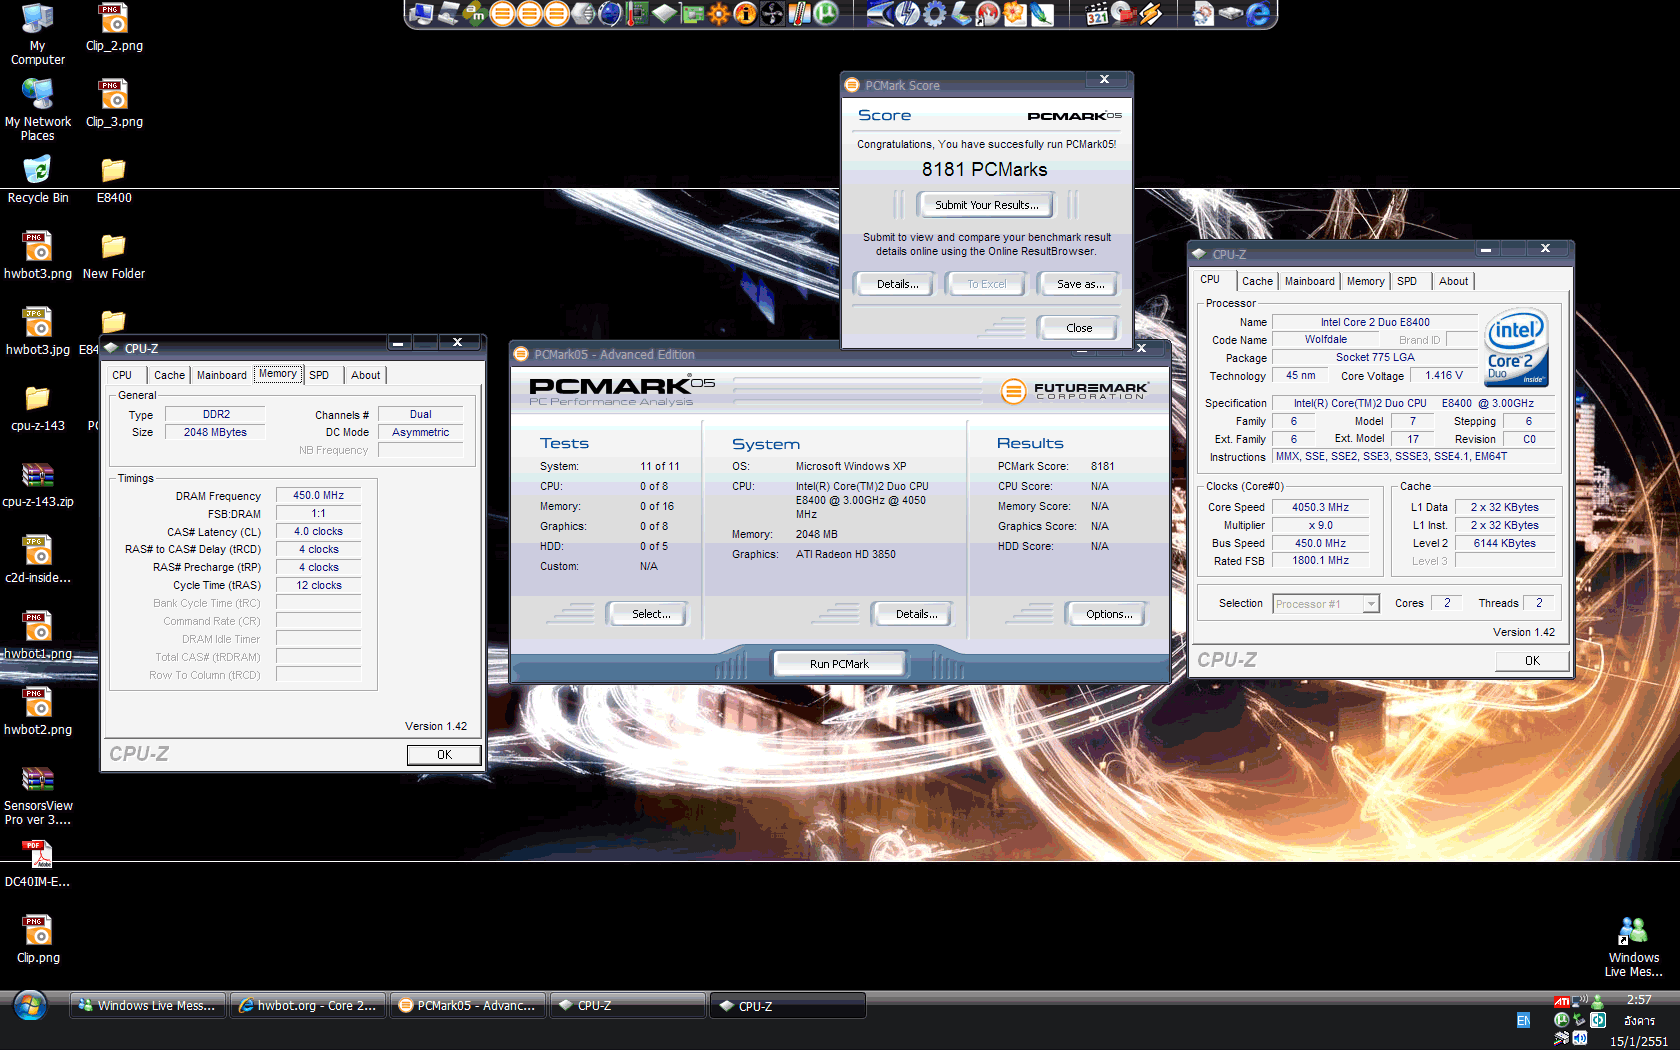Switch to hwbot.org taskbar item
This screenshot has width=1680, height=1050.
coord(309,1006)
